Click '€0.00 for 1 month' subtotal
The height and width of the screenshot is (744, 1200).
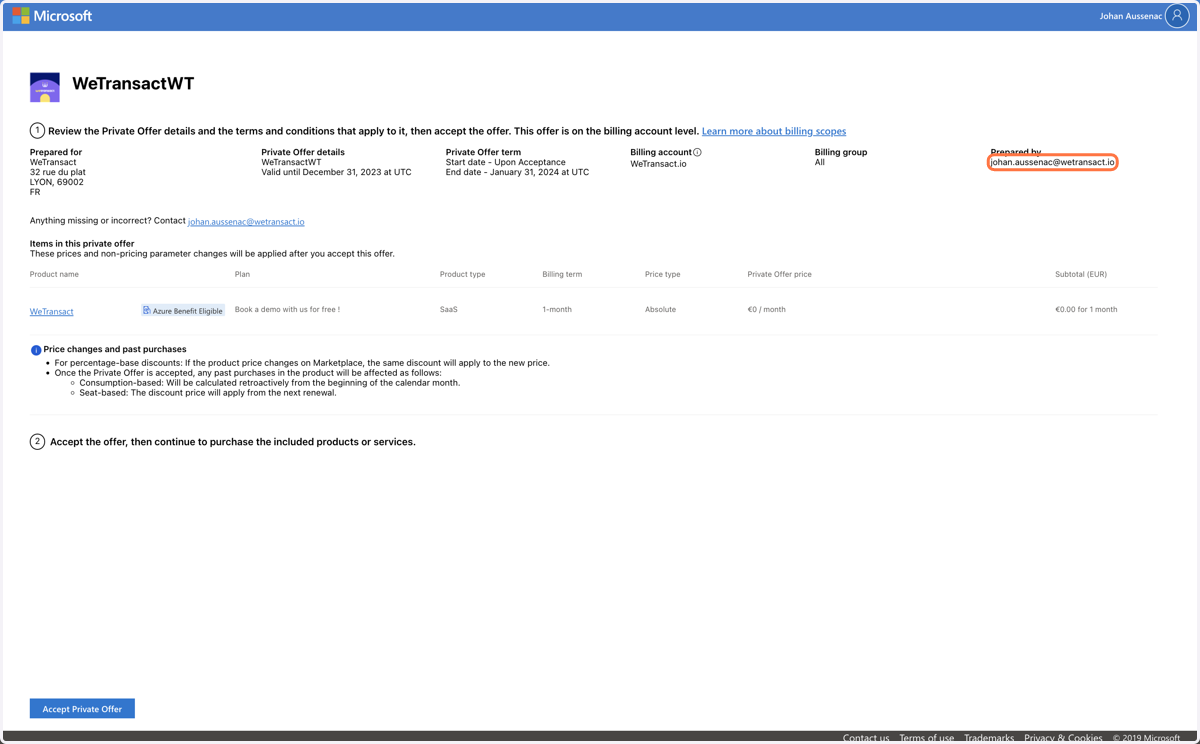[x=1086, y=310]
